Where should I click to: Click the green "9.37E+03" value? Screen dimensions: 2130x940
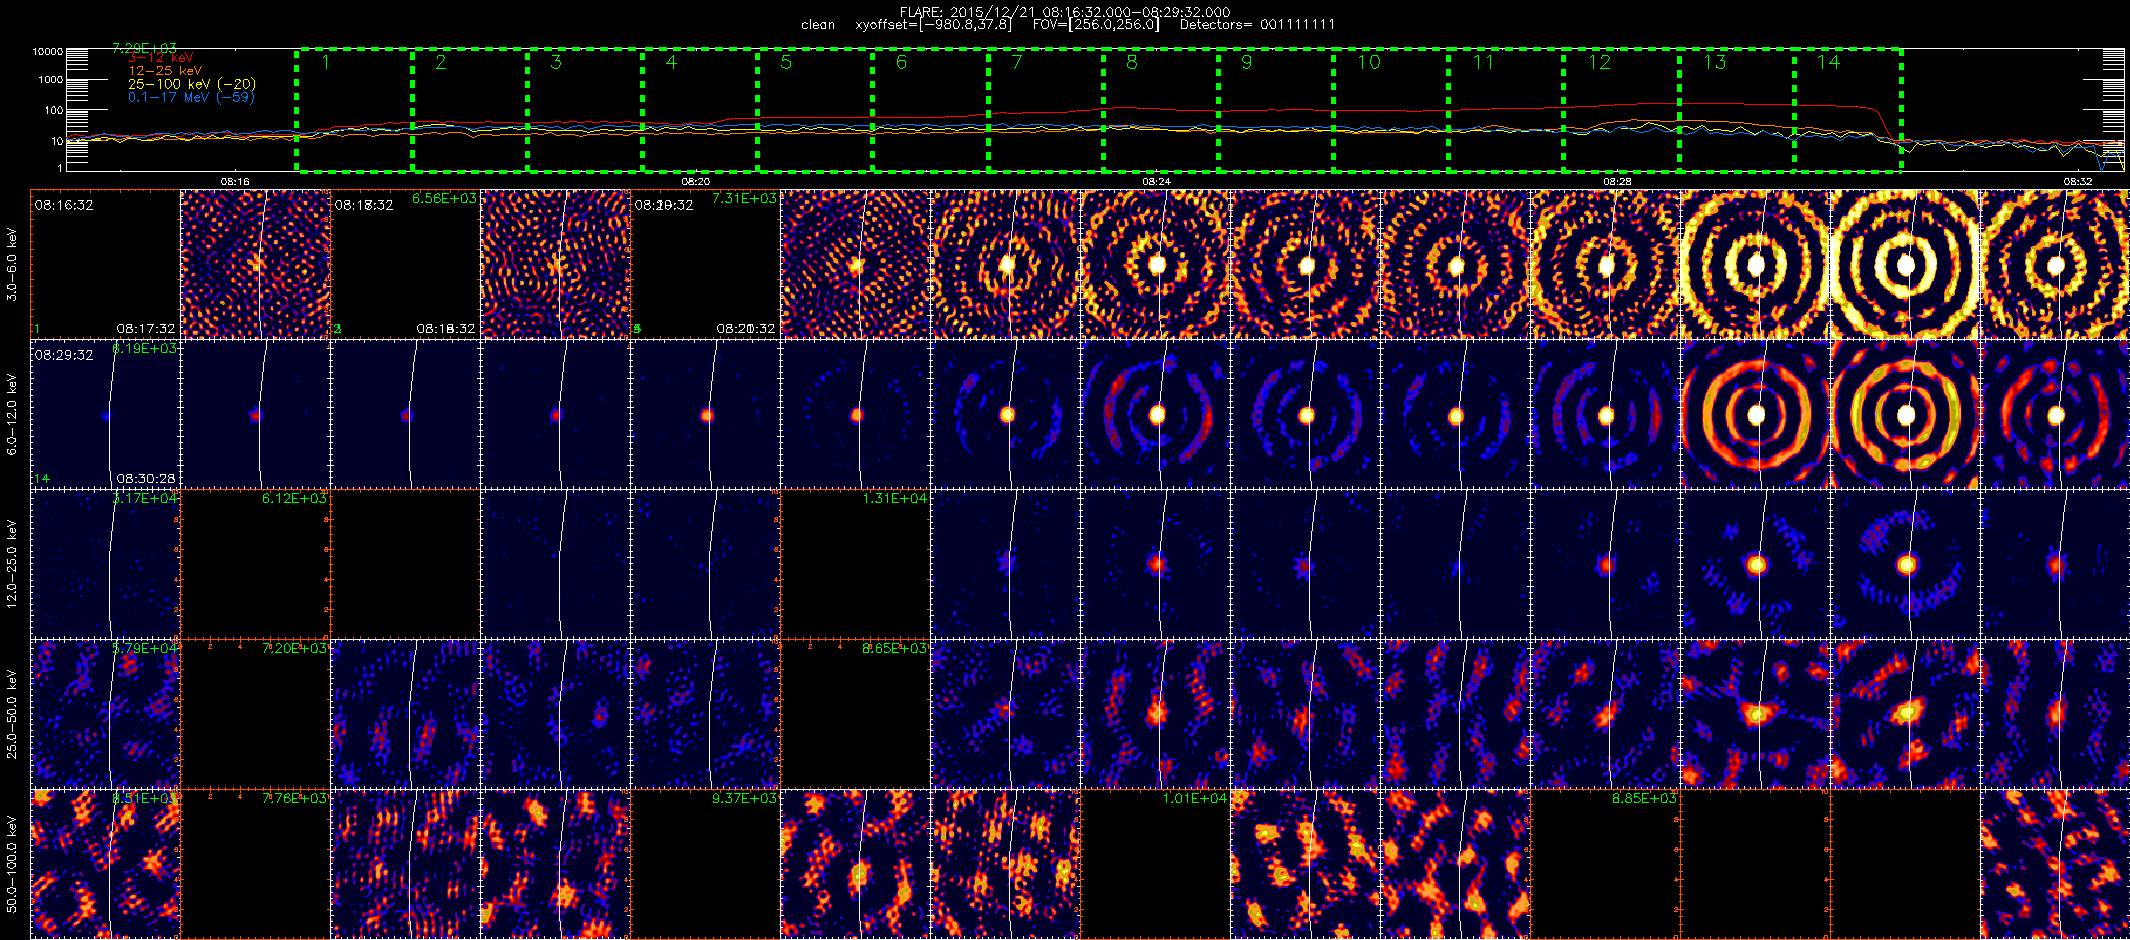pos(744,798)
